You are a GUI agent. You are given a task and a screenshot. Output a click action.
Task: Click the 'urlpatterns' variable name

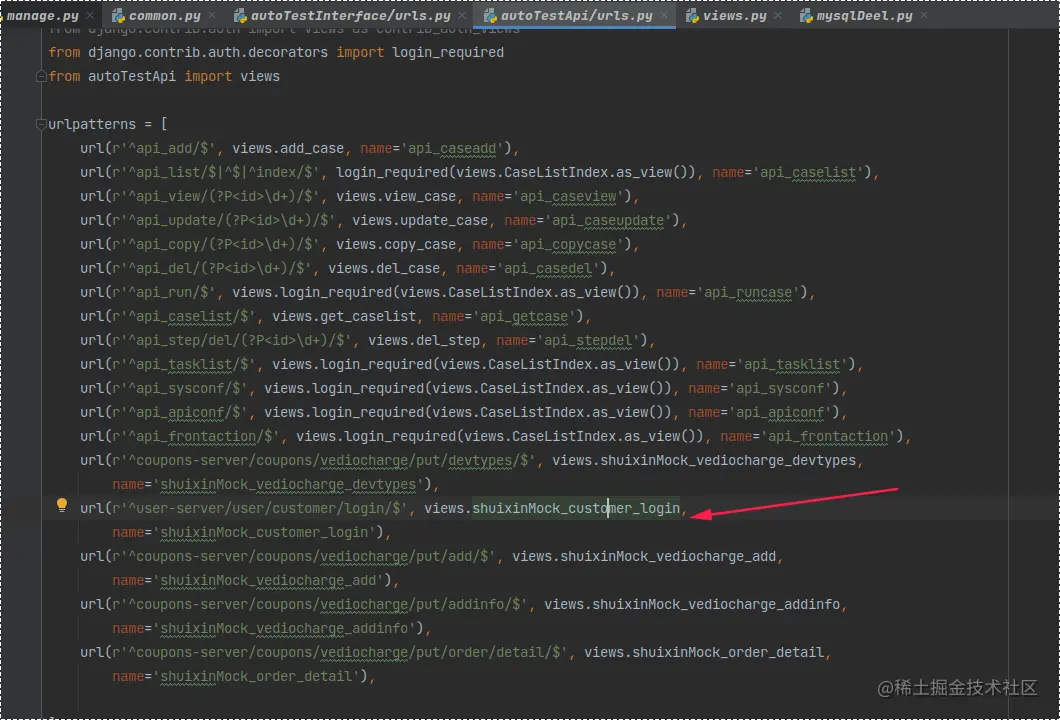pos(92,124)
